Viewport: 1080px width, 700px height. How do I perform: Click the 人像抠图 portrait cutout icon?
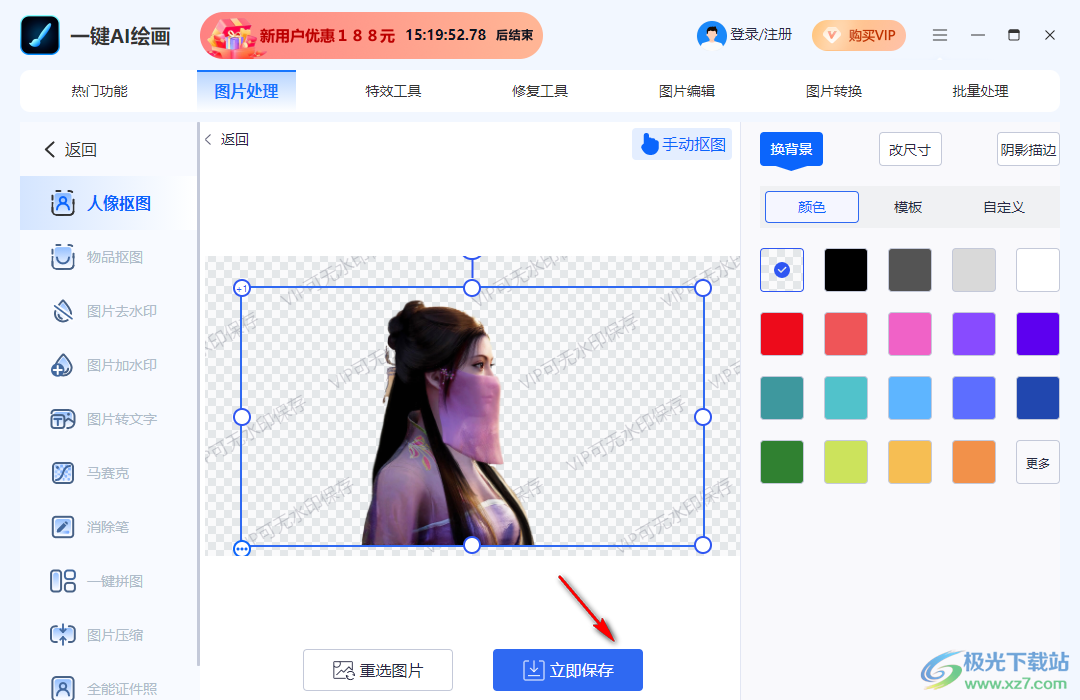63,203
